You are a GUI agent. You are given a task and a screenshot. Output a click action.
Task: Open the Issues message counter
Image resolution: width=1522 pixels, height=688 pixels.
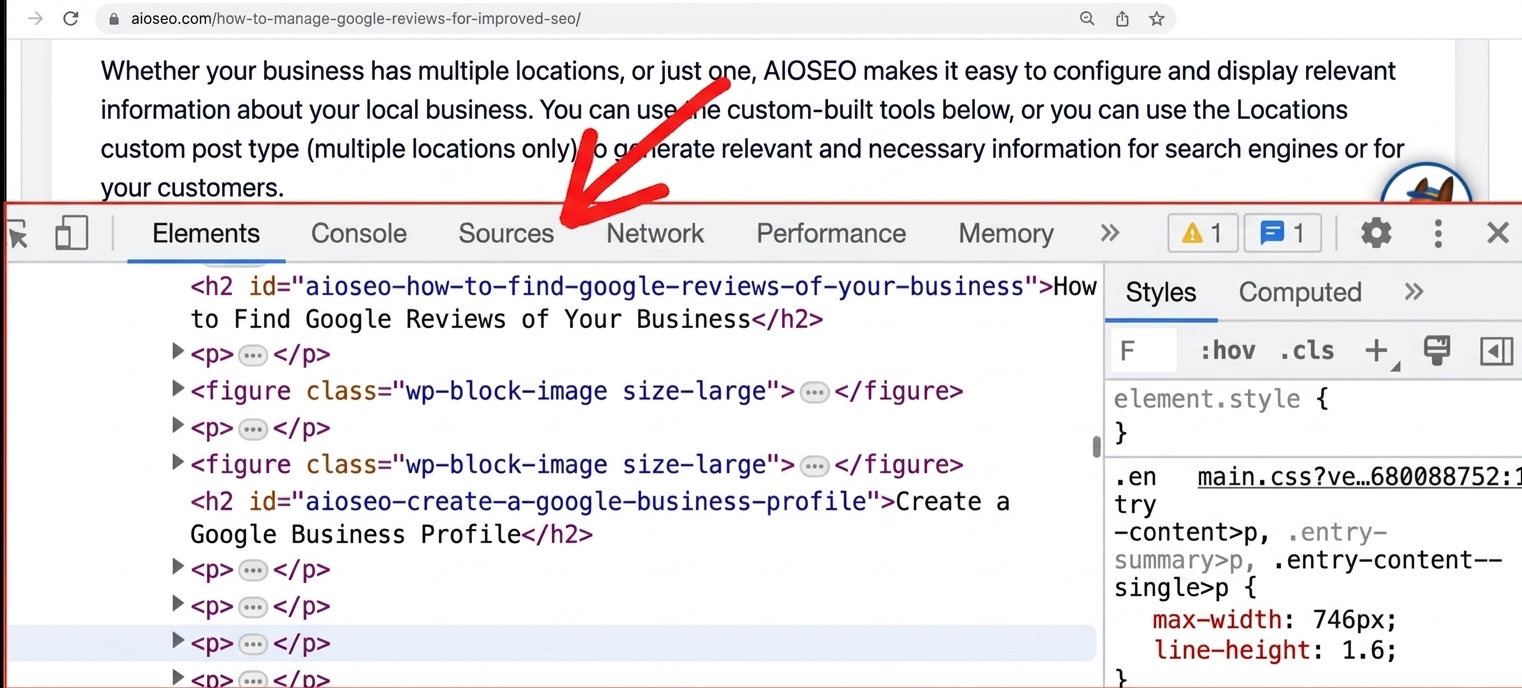(x=1282, y=233)
